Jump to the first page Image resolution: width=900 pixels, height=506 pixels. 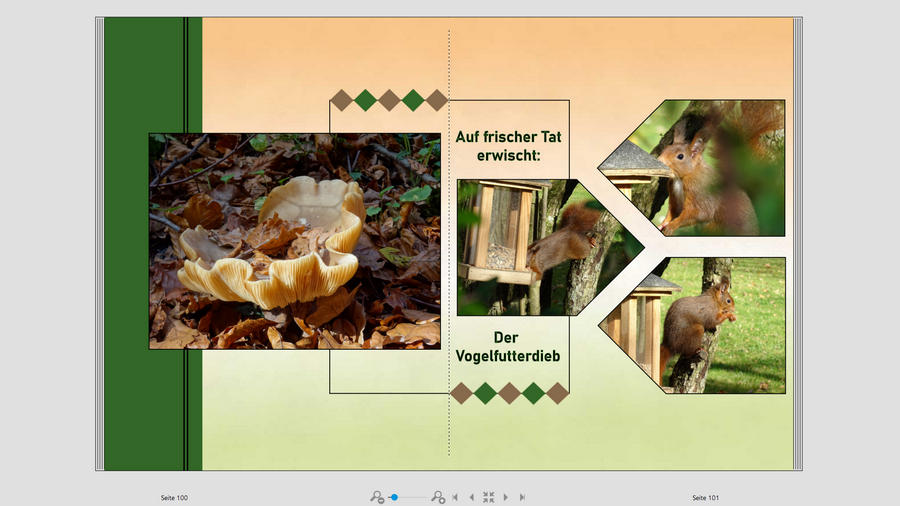pyautogui.click(x=455, y=497)
